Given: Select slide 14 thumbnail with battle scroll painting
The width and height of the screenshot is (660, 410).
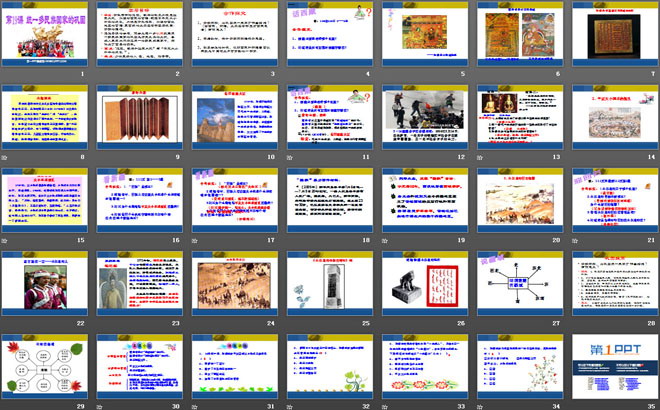Looking at the screenshot, I should click(x=615, y=117).
